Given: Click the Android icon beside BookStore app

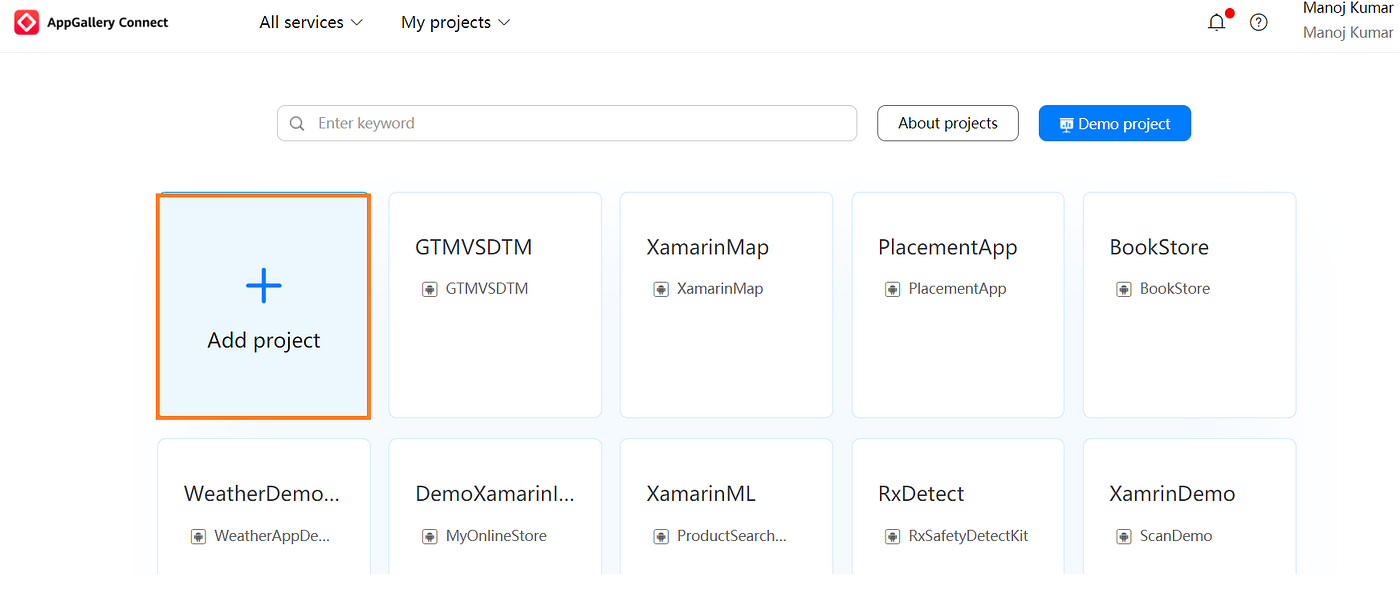Looking at the screenshot, I should point(1124,289).
